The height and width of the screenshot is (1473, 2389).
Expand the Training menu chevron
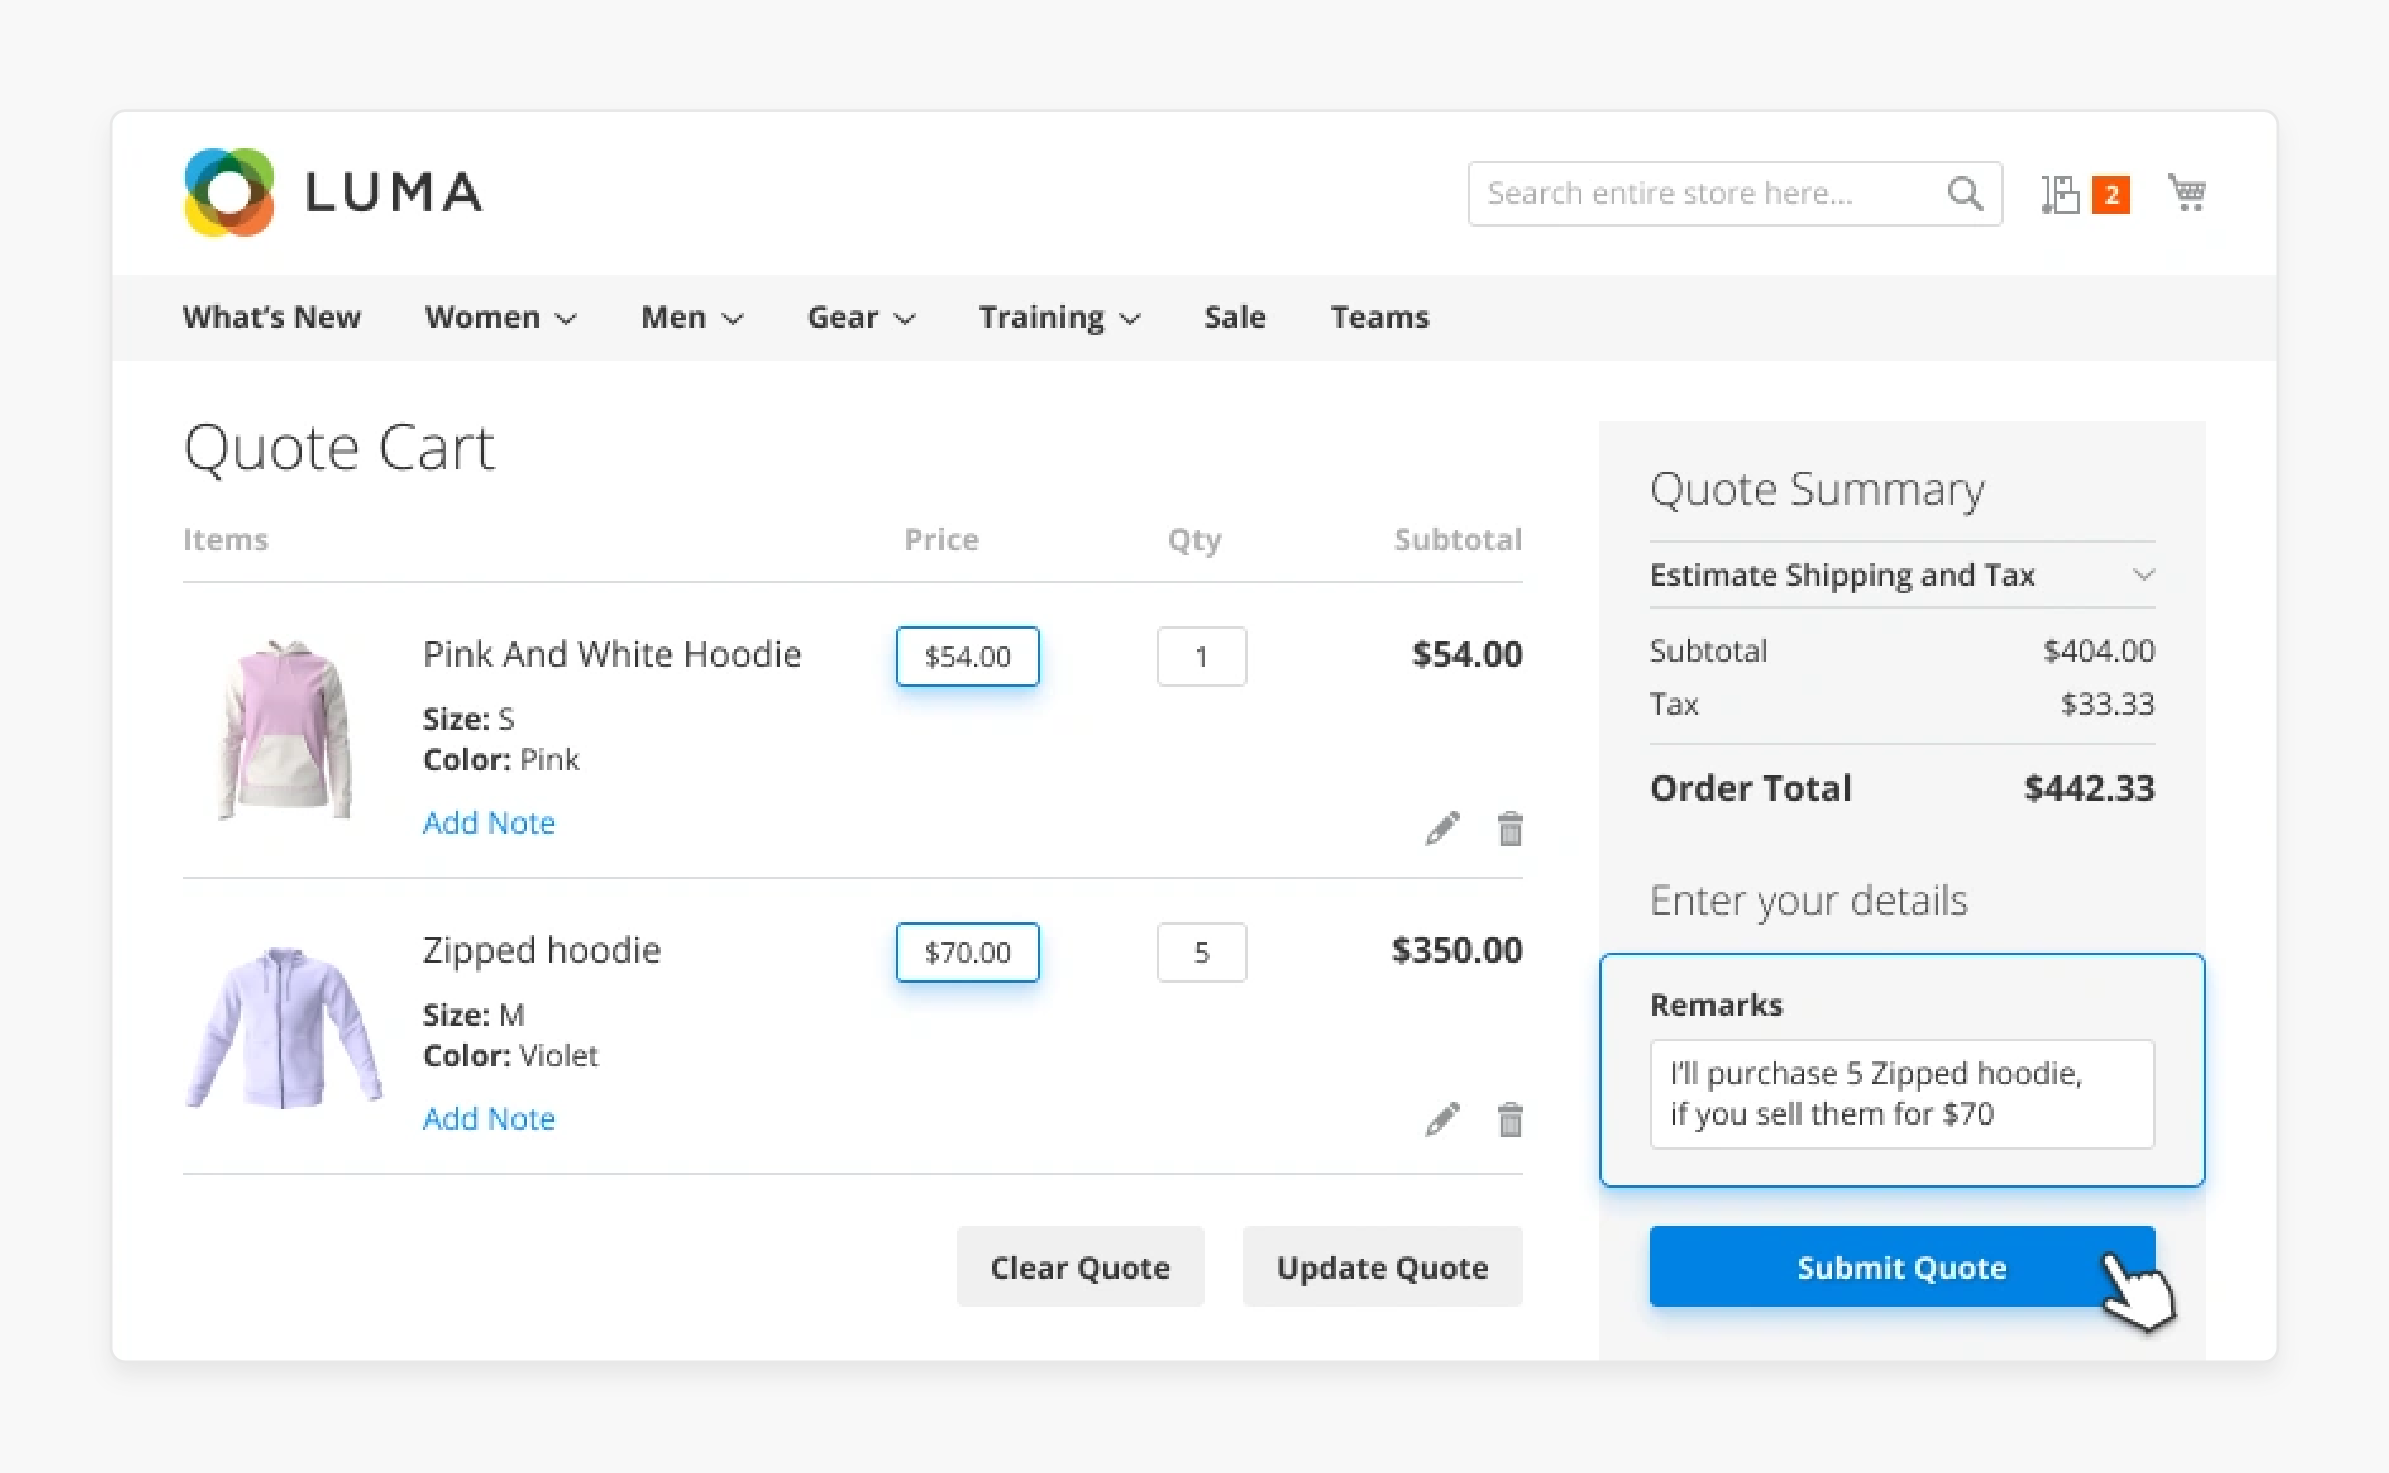coord(1130,319)
